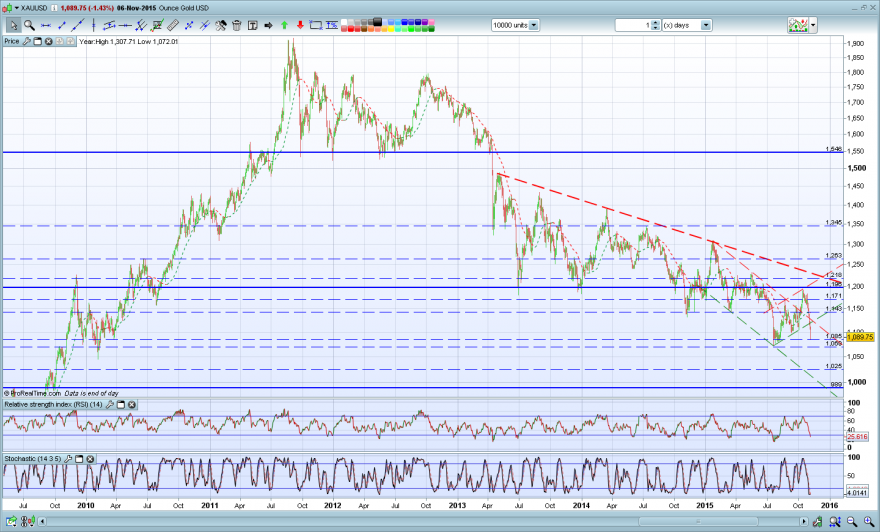Click middle magnifier zoom icon bottom-right
The height and width of the screenshot is (532, 880).
coord(852,522)
